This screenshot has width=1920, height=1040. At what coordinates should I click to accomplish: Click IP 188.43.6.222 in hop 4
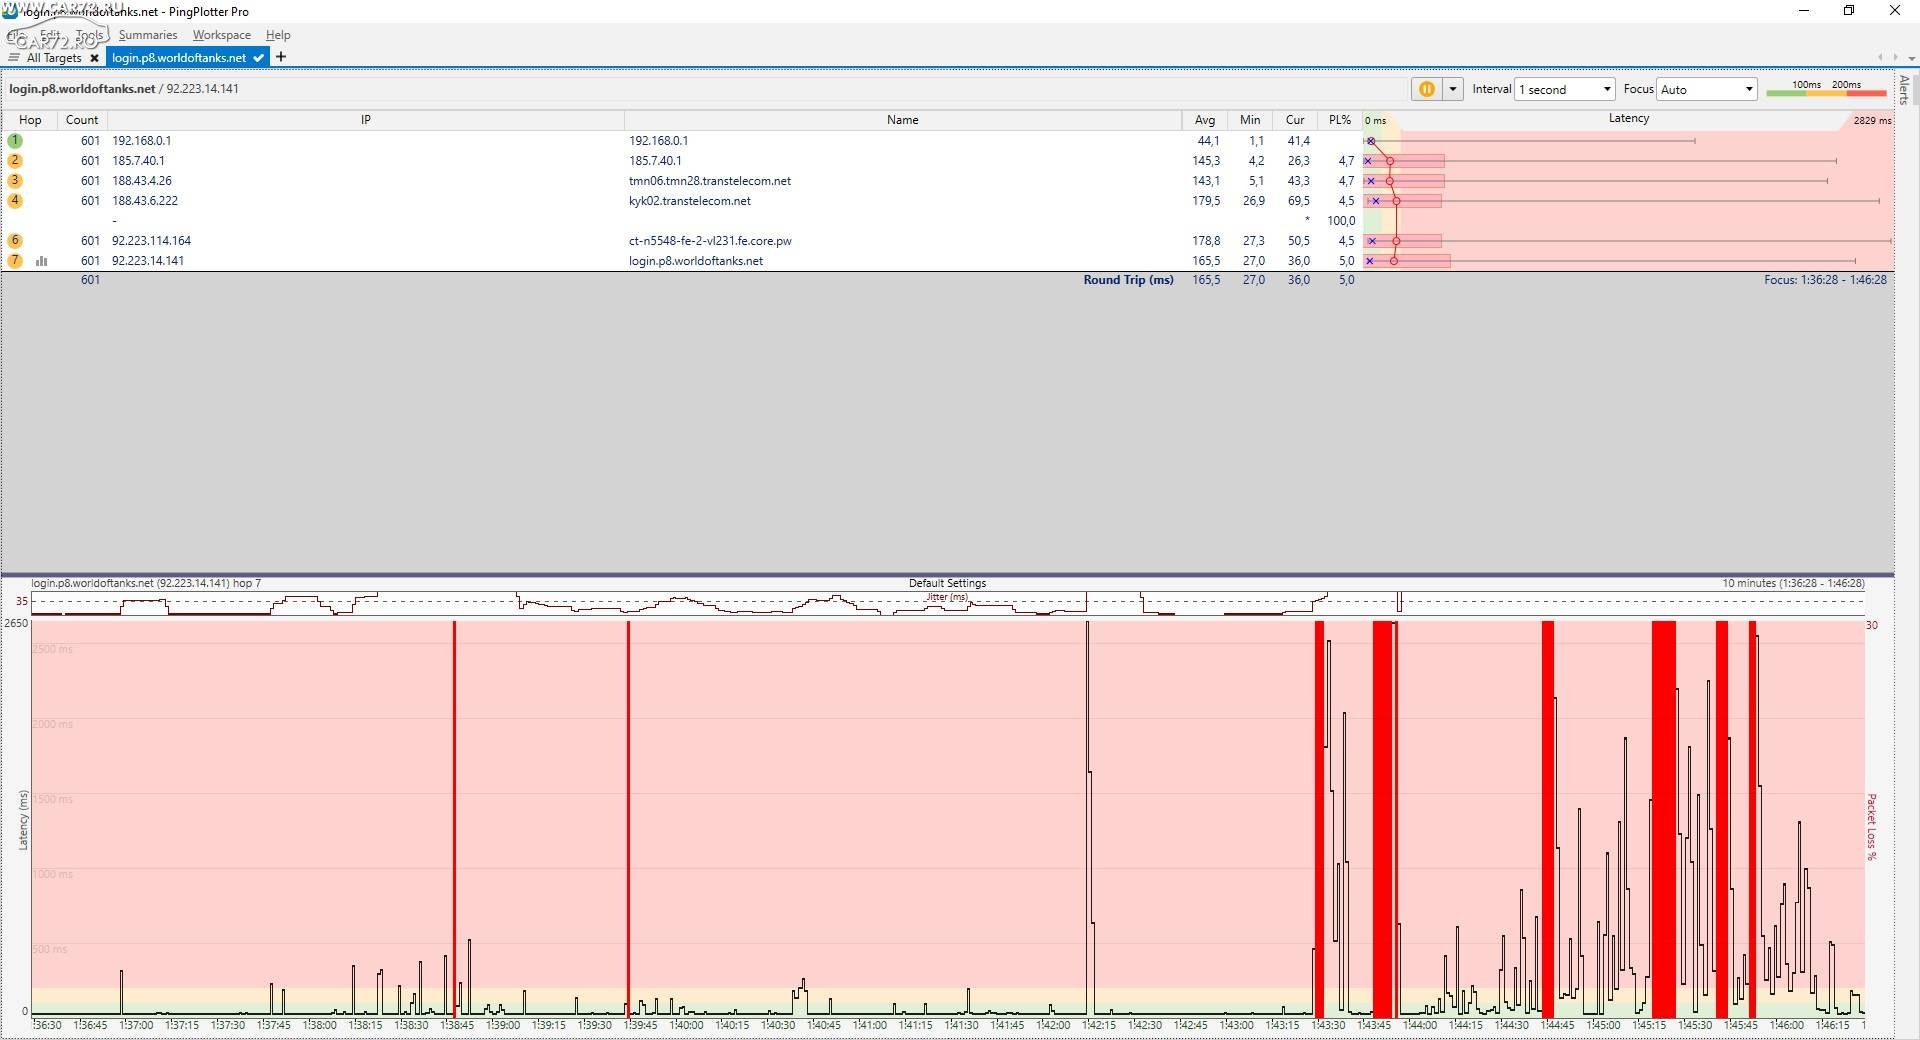click(x=145, y=201)
